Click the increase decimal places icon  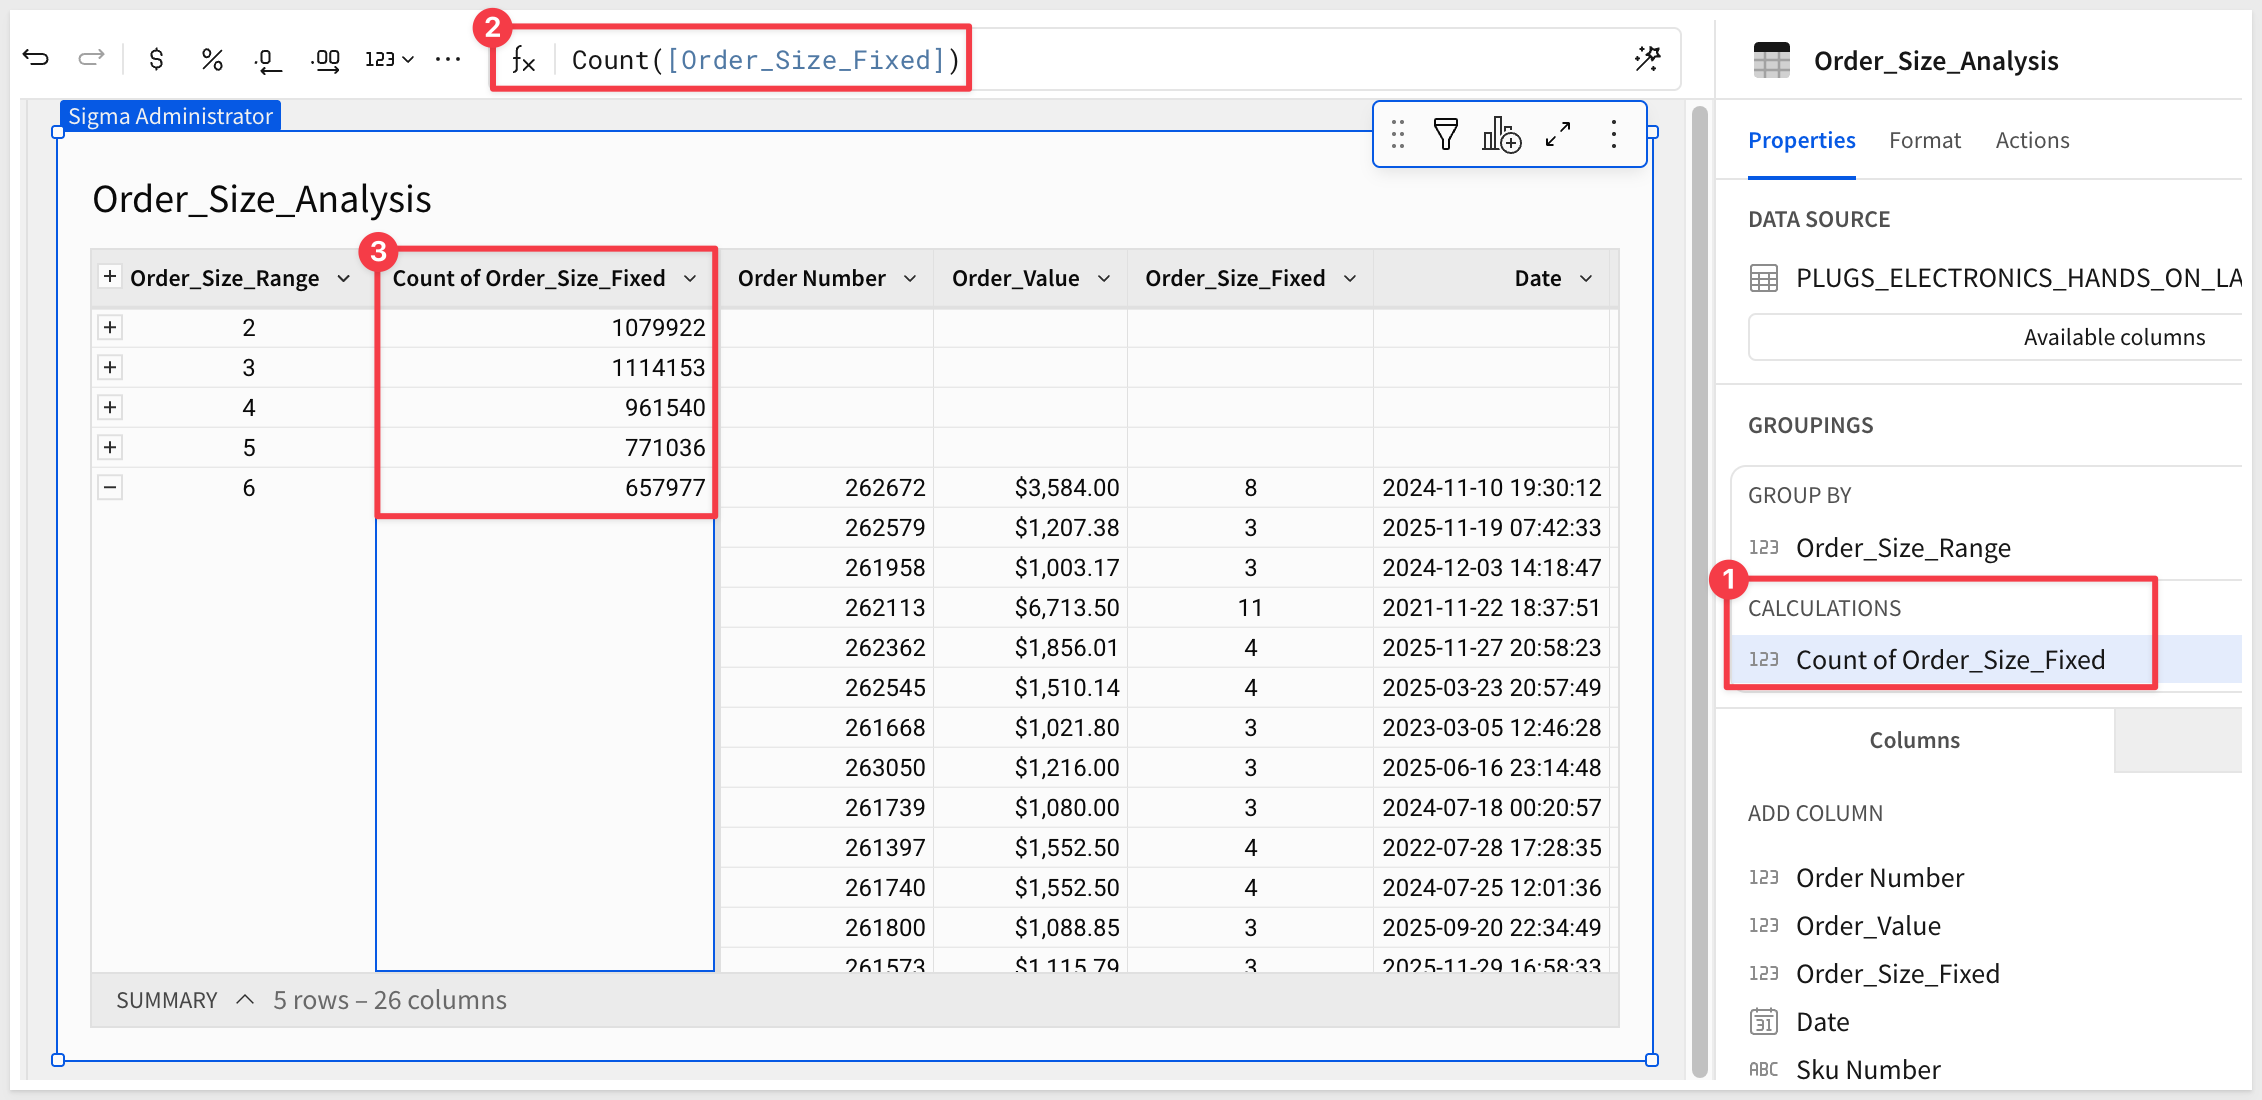click(325, 60)
